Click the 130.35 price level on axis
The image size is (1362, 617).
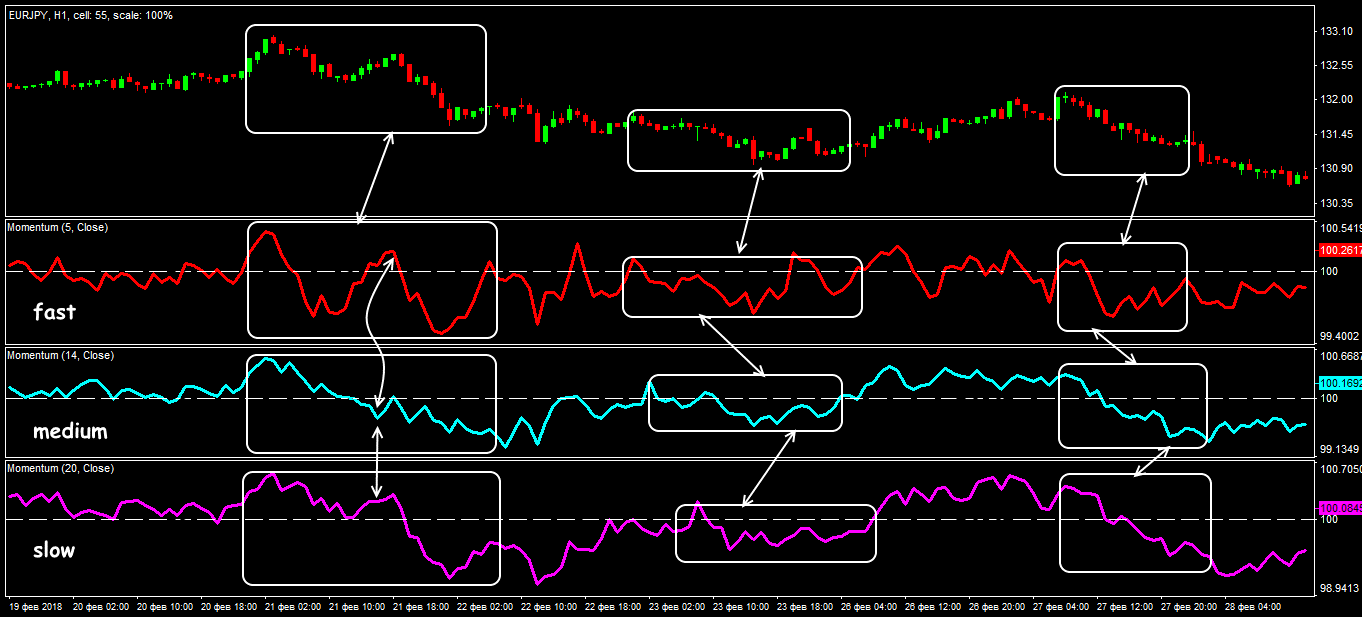click(1337, 203)
